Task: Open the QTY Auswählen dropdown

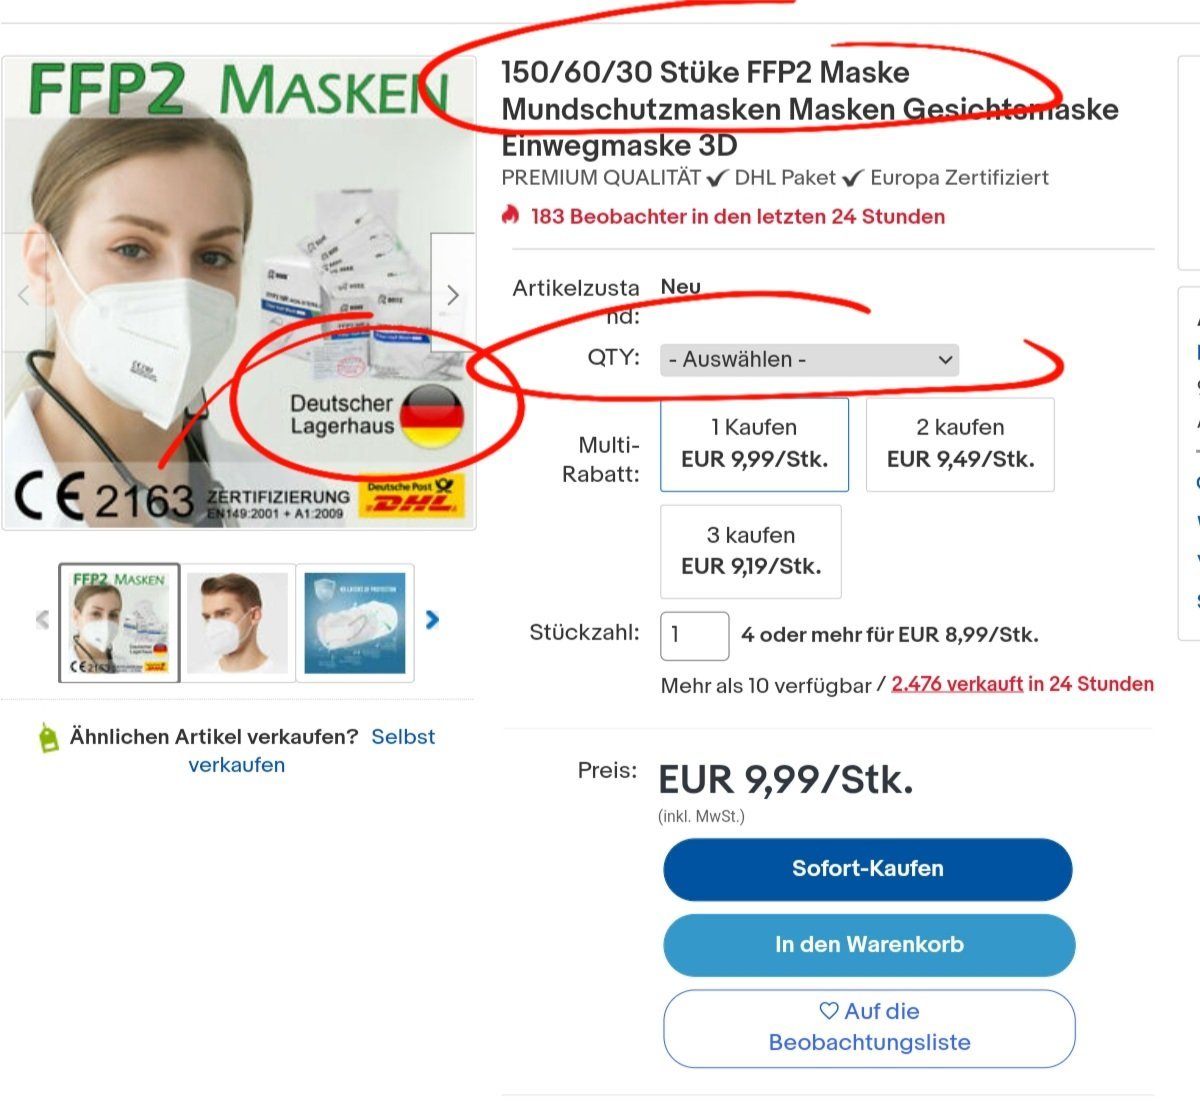Action: 809,359
